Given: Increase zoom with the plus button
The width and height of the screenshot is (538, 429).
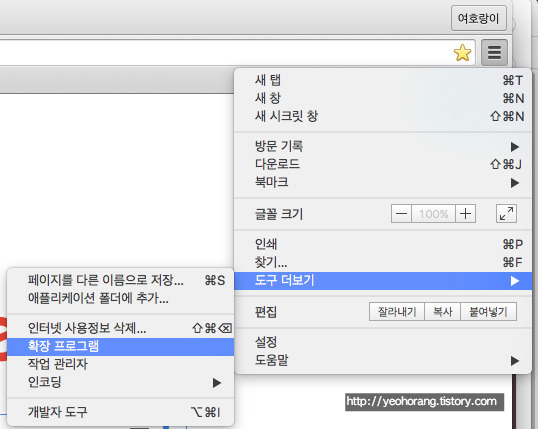Looking at the screenshot, I should (x=465, y=214).
